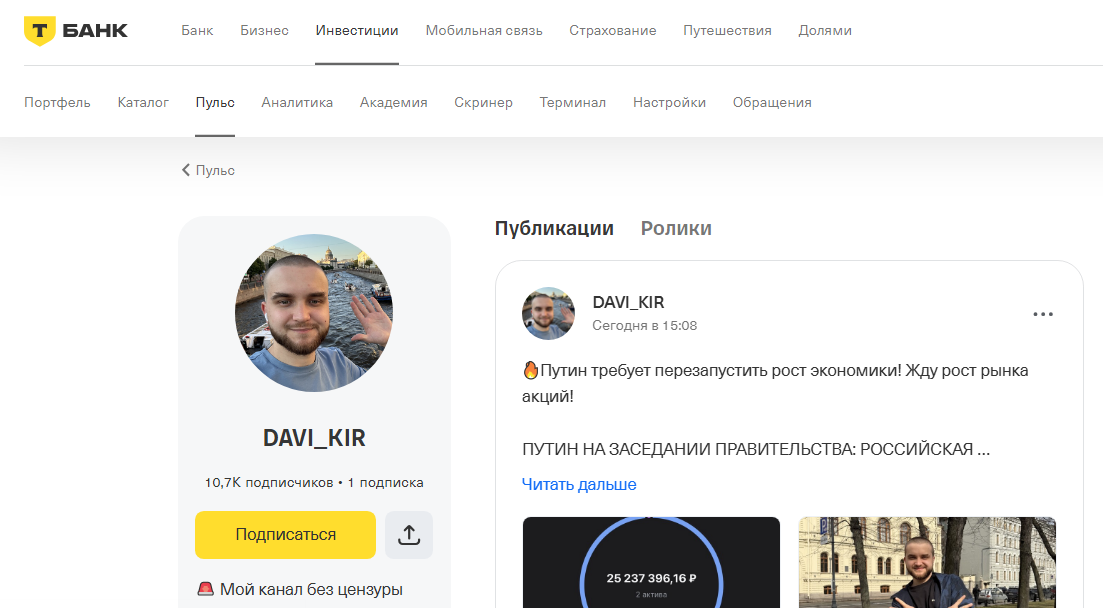Click the Мой канал без цензуры text
The width and height of the screenshot is (1103, 608).
click(x=312, y=590)
